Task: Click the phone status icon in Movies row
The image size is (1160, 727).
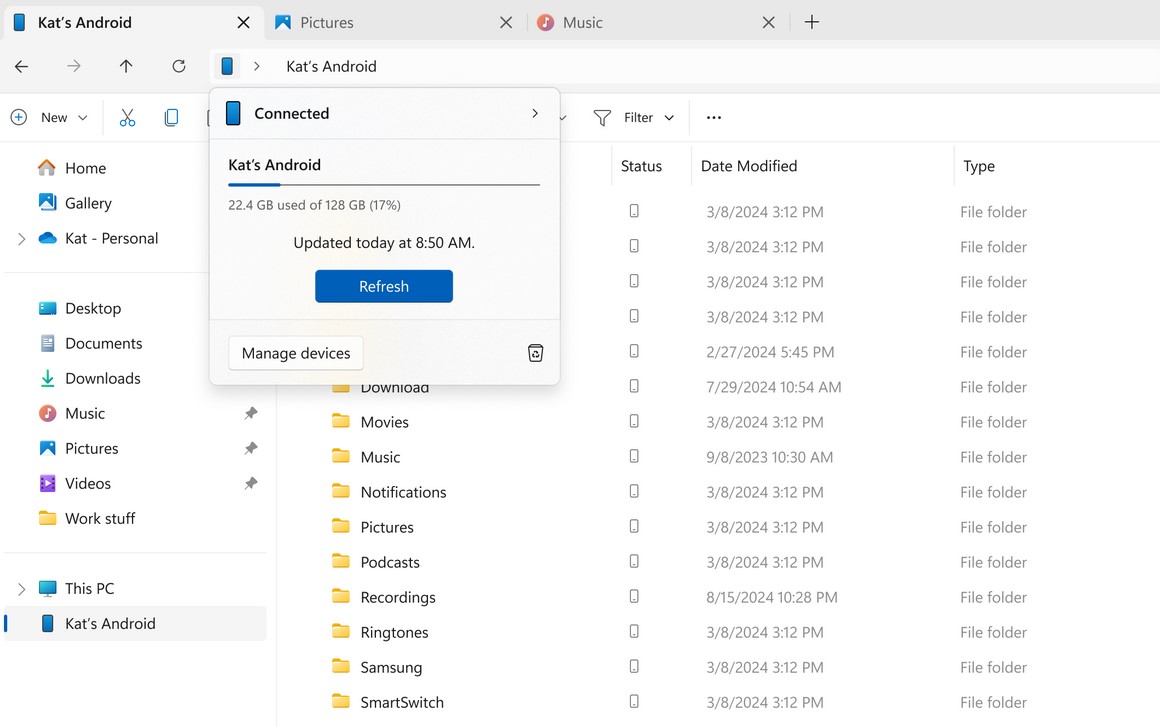Action: pos(634,422)
